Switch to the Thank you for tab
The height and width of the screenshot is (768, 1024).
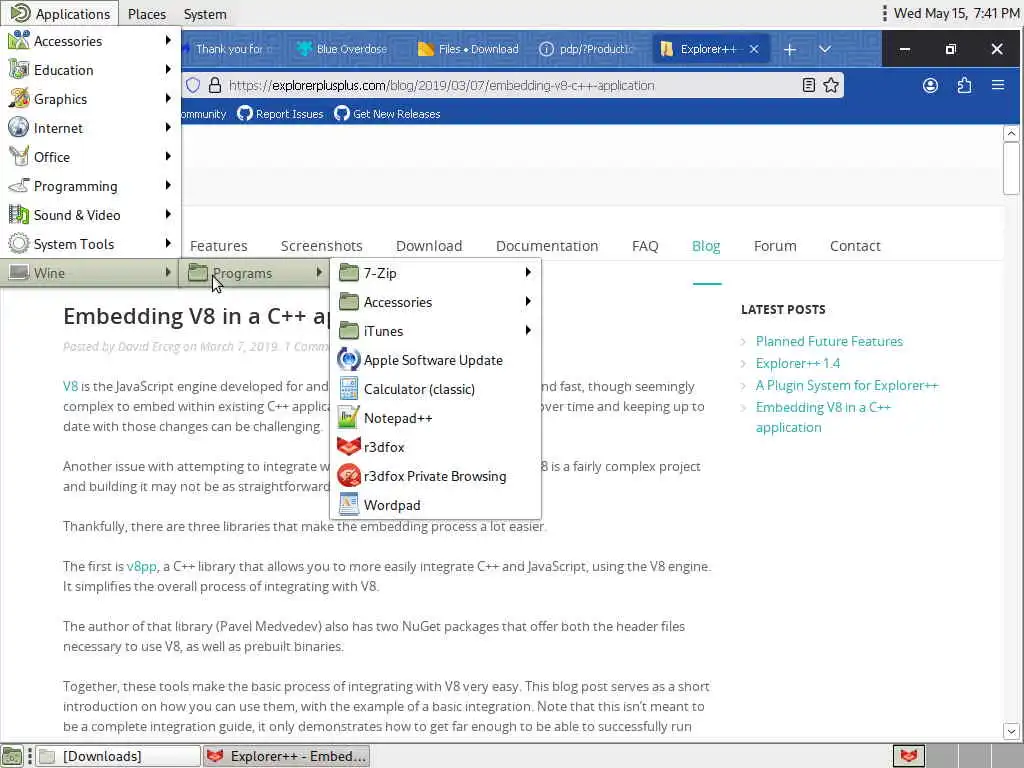(x=229, y=49)
